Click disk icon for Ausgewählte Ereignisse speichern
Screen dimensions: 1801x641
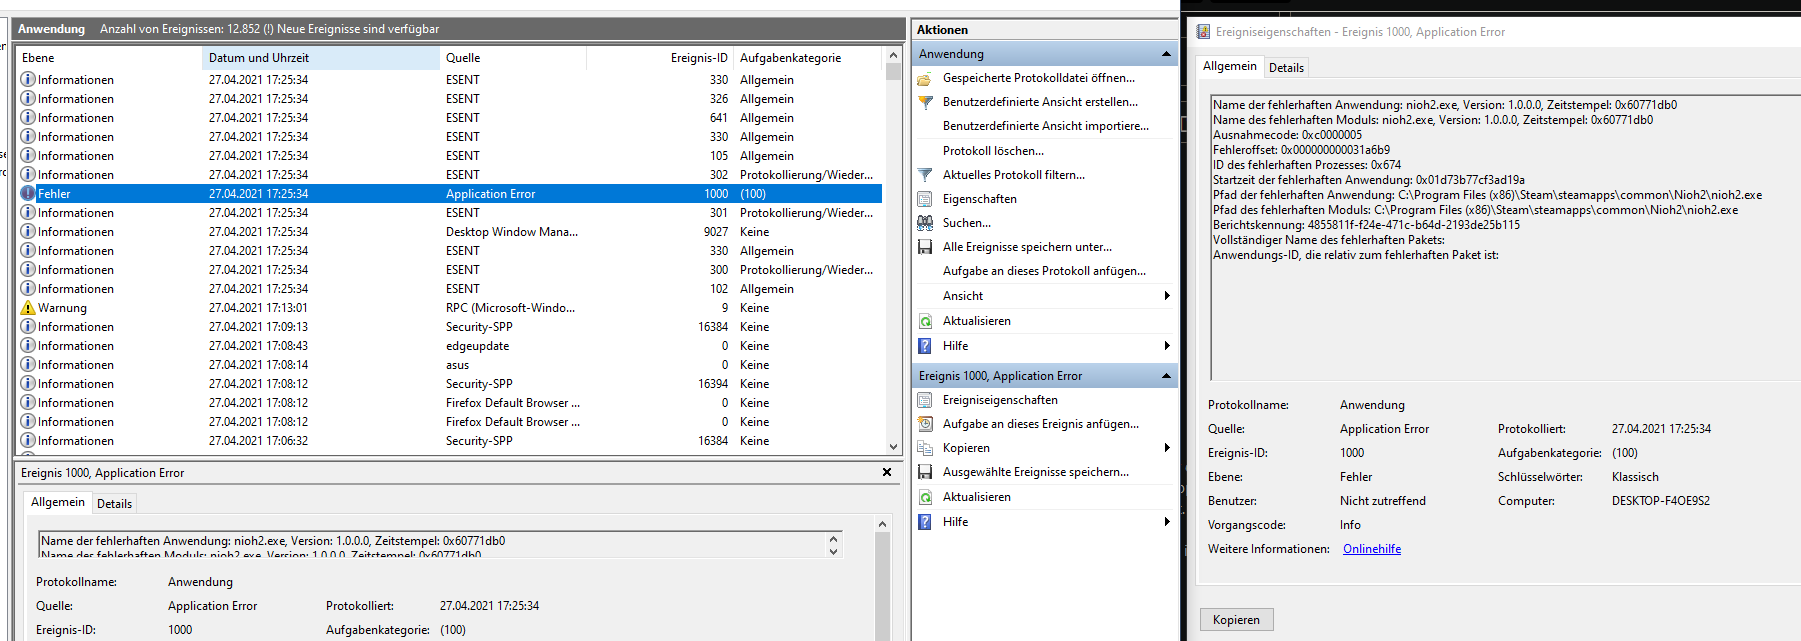pyautogui.click(x=925, y=472)
